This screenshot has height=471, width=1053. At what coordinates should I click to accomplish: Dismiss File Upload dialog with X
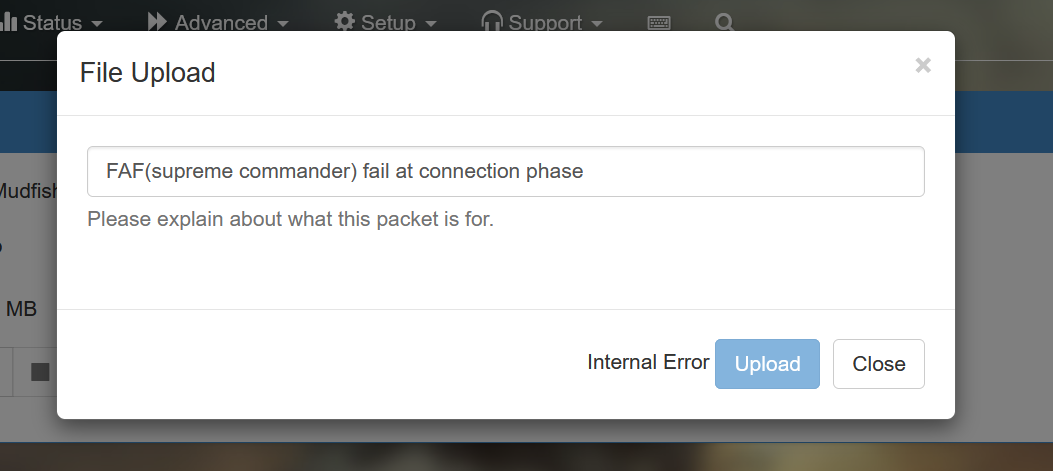tap(923, 66)
